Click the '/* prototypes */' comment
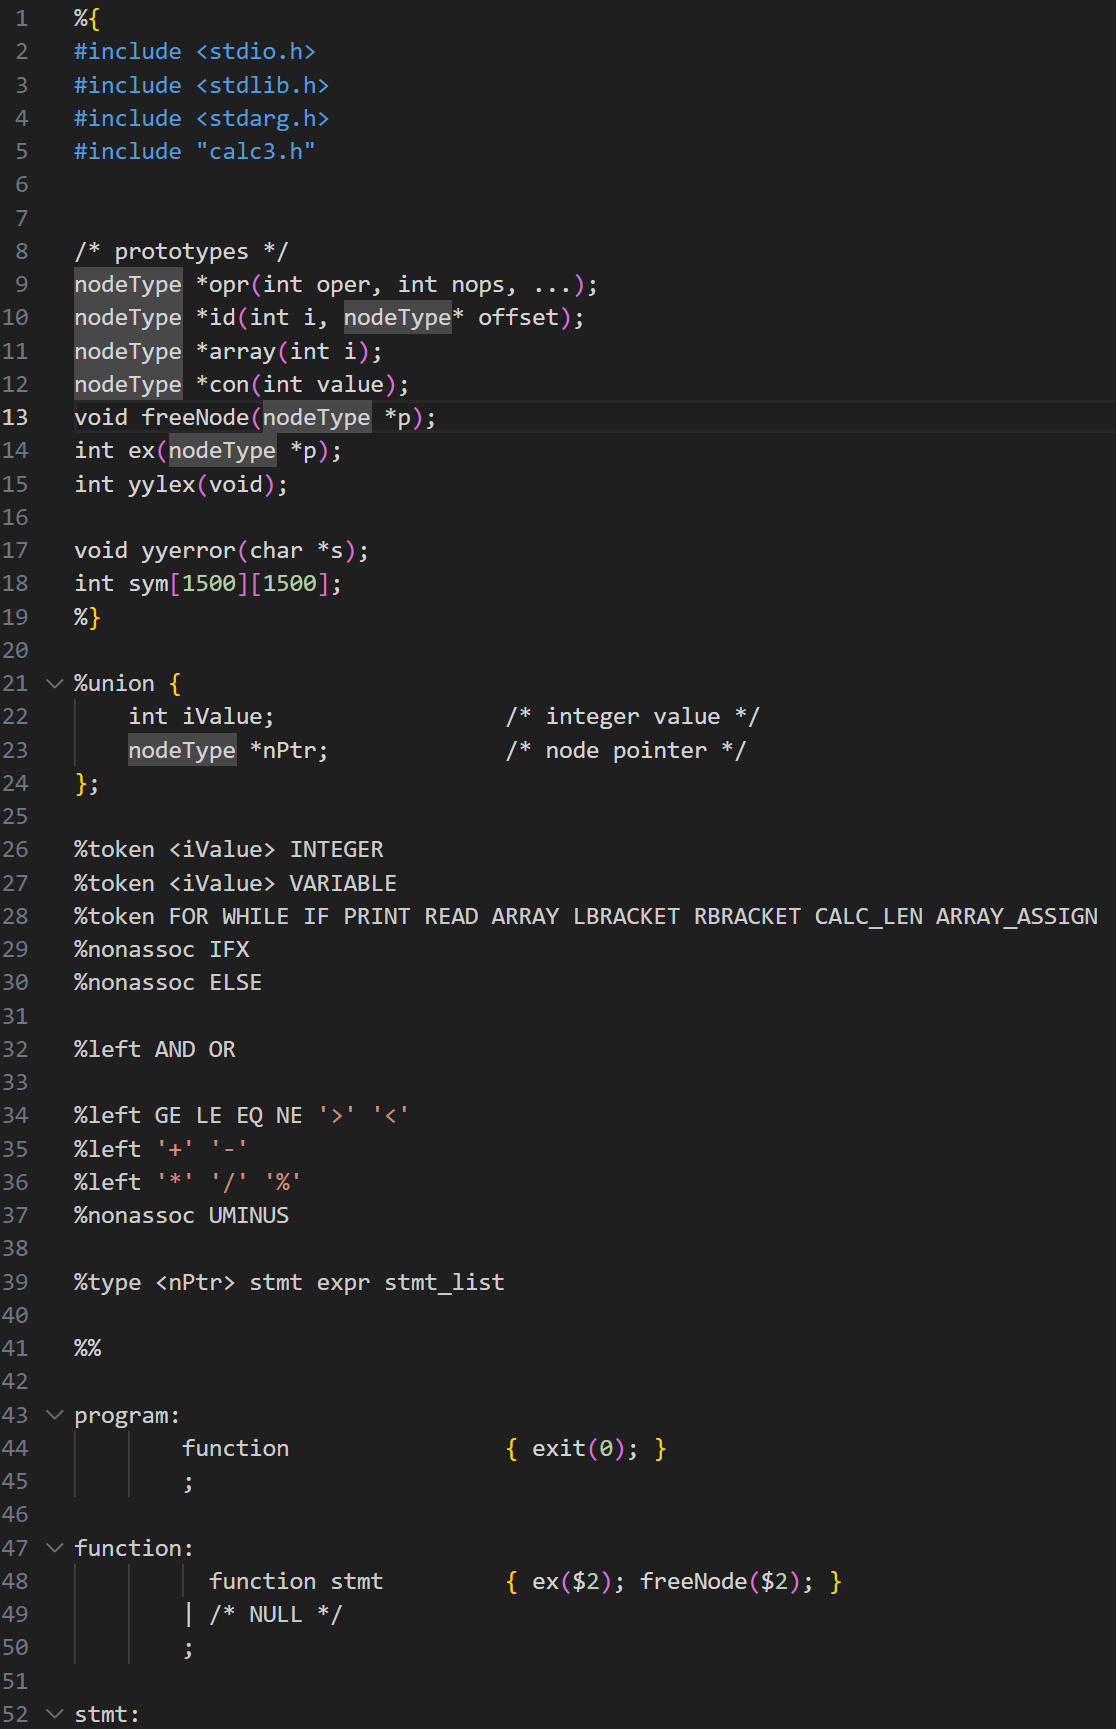This screenshot has height=1729, width=1116. pos(181,251)
